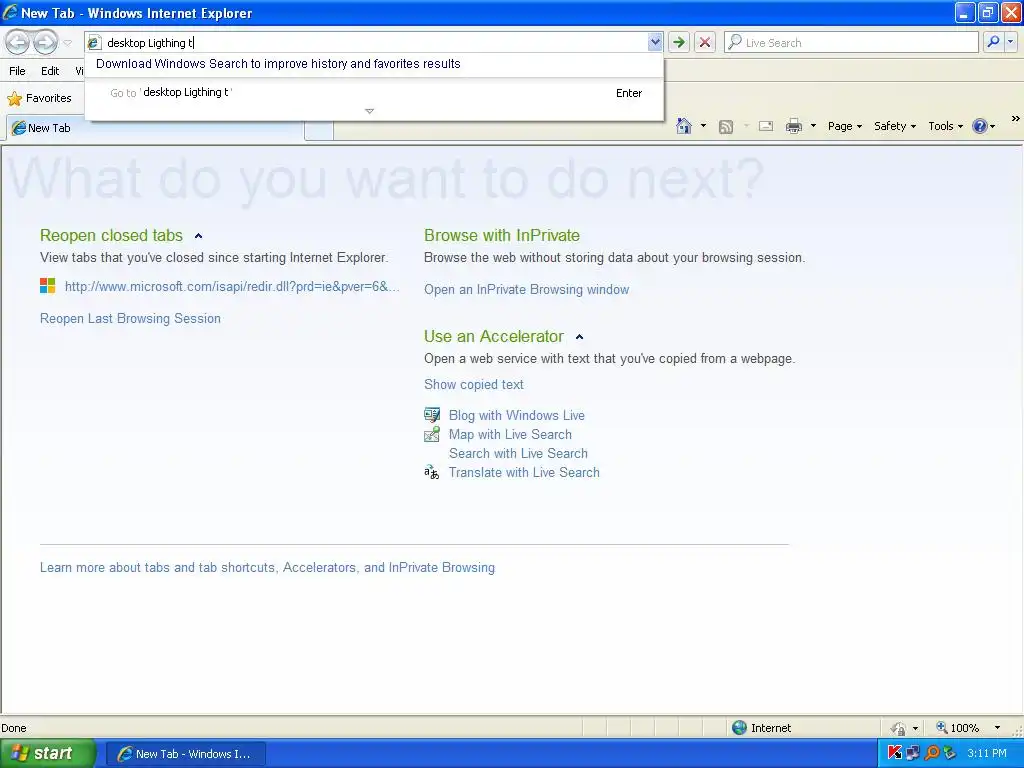The height and width of the screenshot is (768, 1024).
Task: Click the Reopen closed tabs heading
Action: point(111,235)
